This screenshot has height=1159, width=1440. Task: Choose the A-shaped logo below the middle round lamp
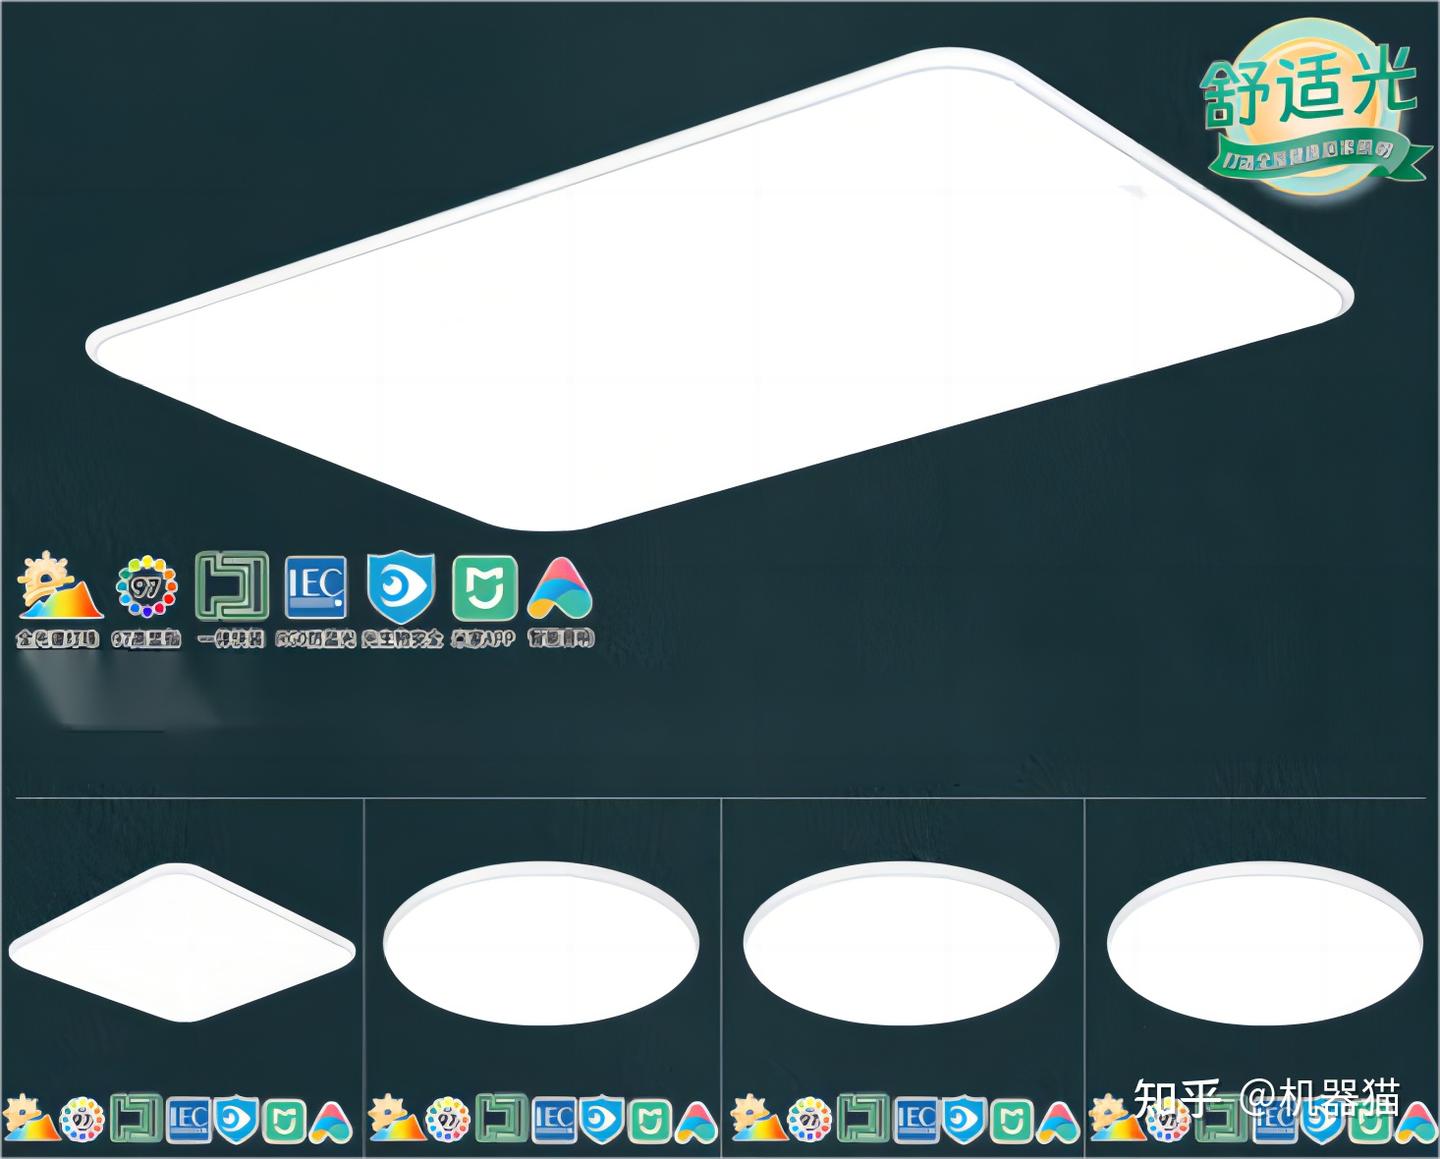1058,1122
